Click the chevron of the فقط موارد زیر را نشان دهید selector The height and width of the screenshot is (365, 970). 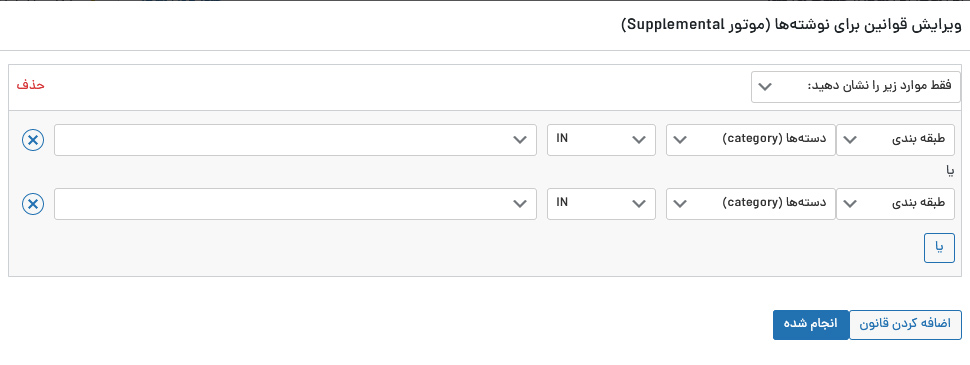click(765, 87)
